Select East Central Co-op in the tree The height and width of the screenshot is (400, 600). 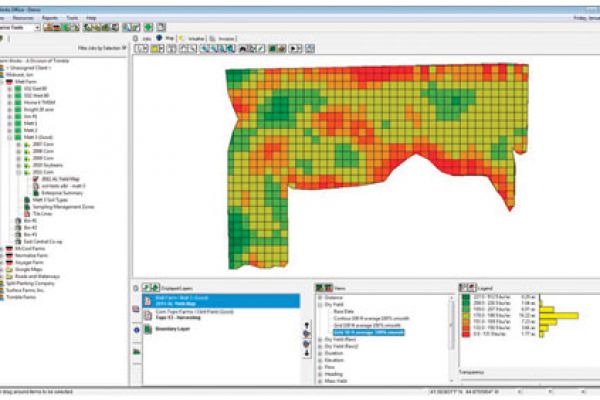[x=42, y=242]
